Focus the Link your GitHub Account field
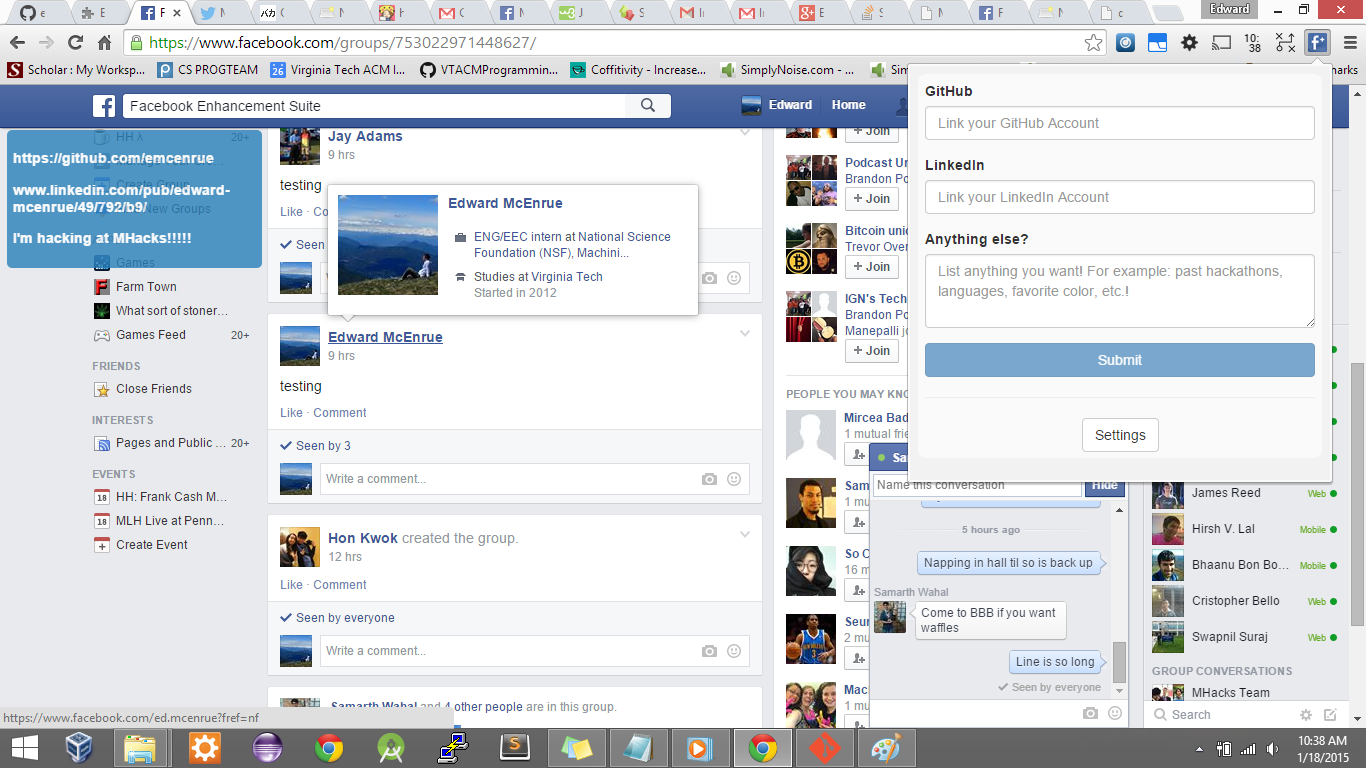Screen dimensions: 1368x768 click(1119, 123)
